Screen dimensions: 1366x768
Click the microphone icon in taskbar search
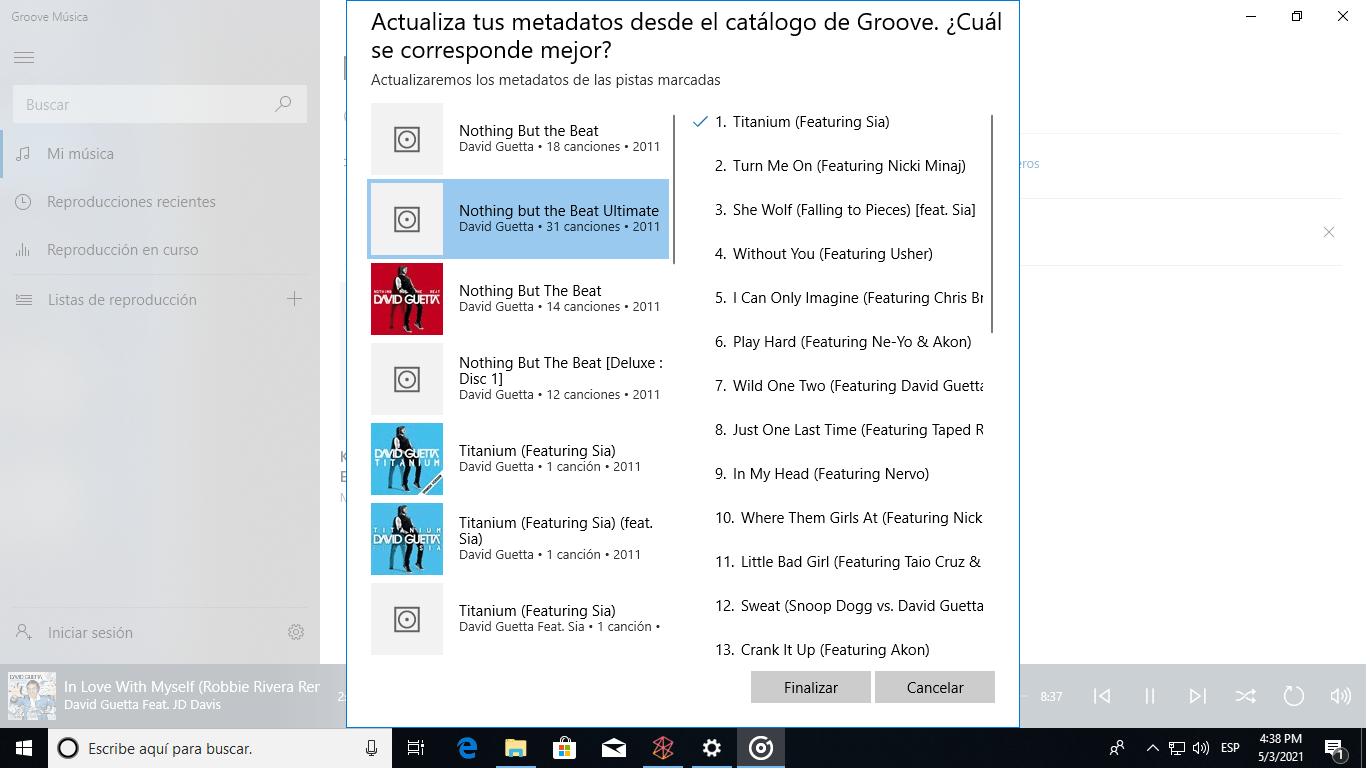(x=372, y=748)
